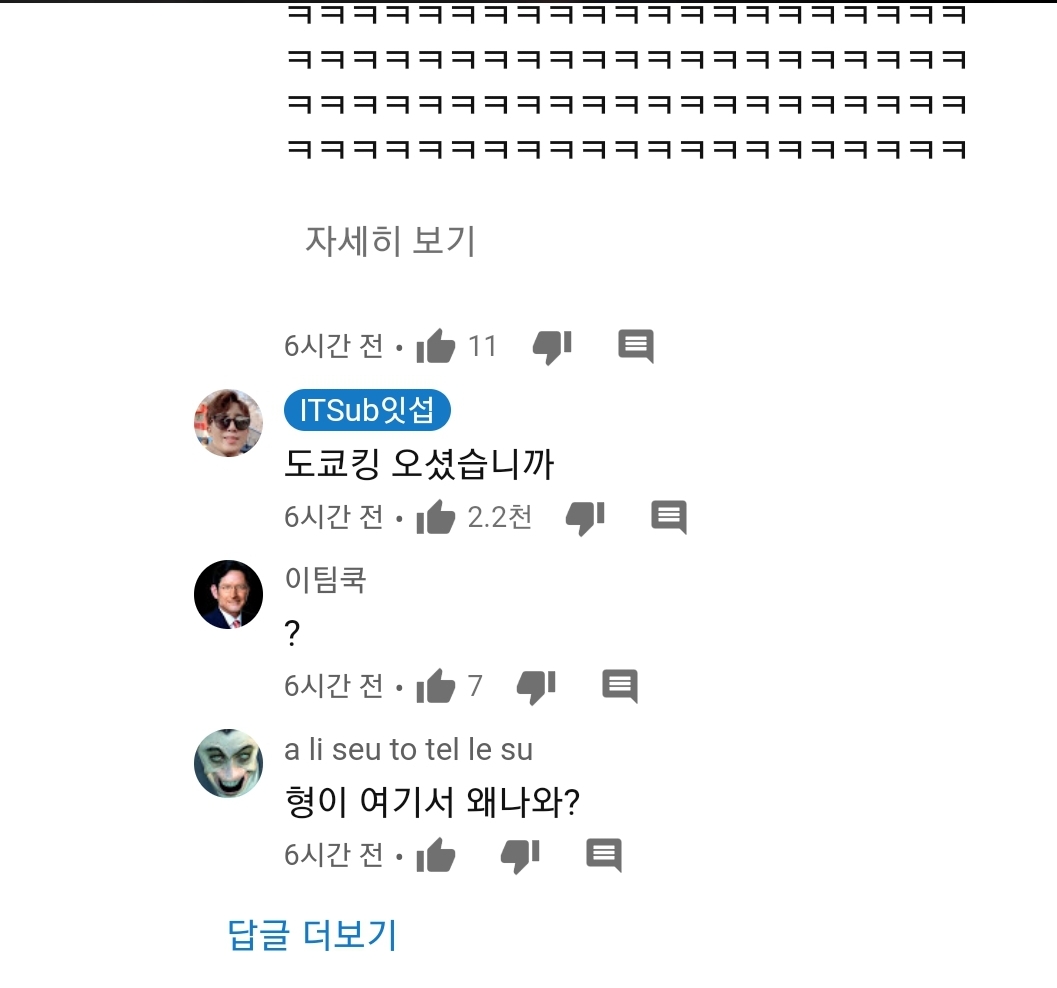Click the a li seu to tel le su avatar

tap(228, 763)
